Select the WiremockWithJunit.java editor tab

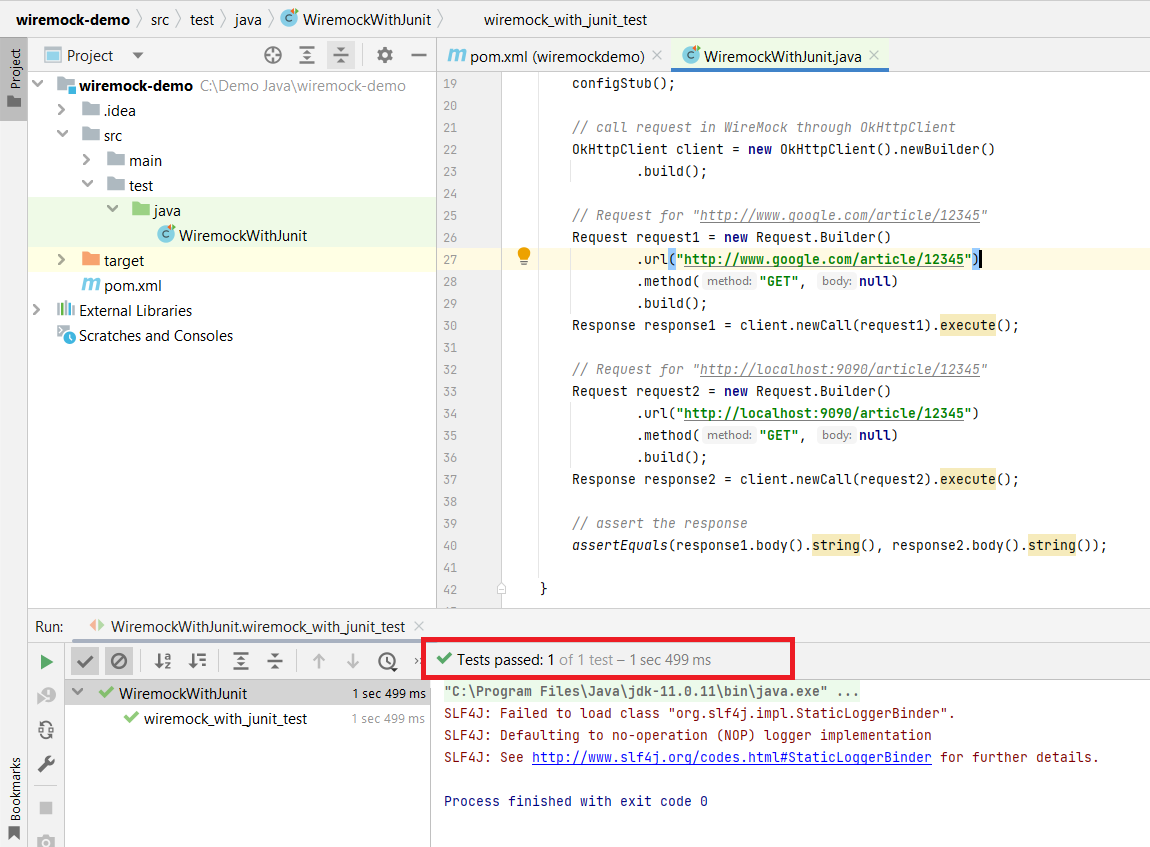pos(782,56)
